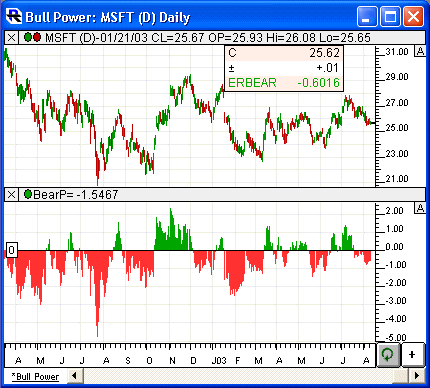Screen dimensions: 430x388
Task: Toggle auto-scale A button on price pane
Action: 420,51
